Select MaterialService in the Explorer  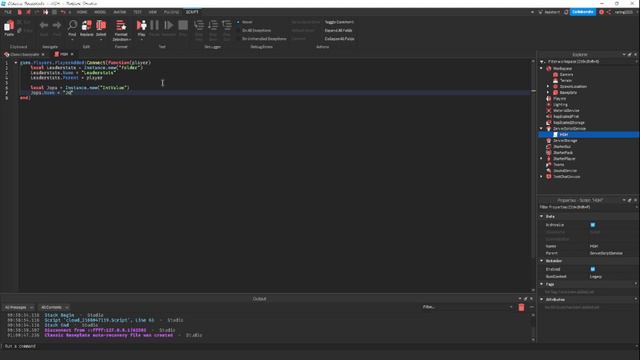tap(566, 111)
